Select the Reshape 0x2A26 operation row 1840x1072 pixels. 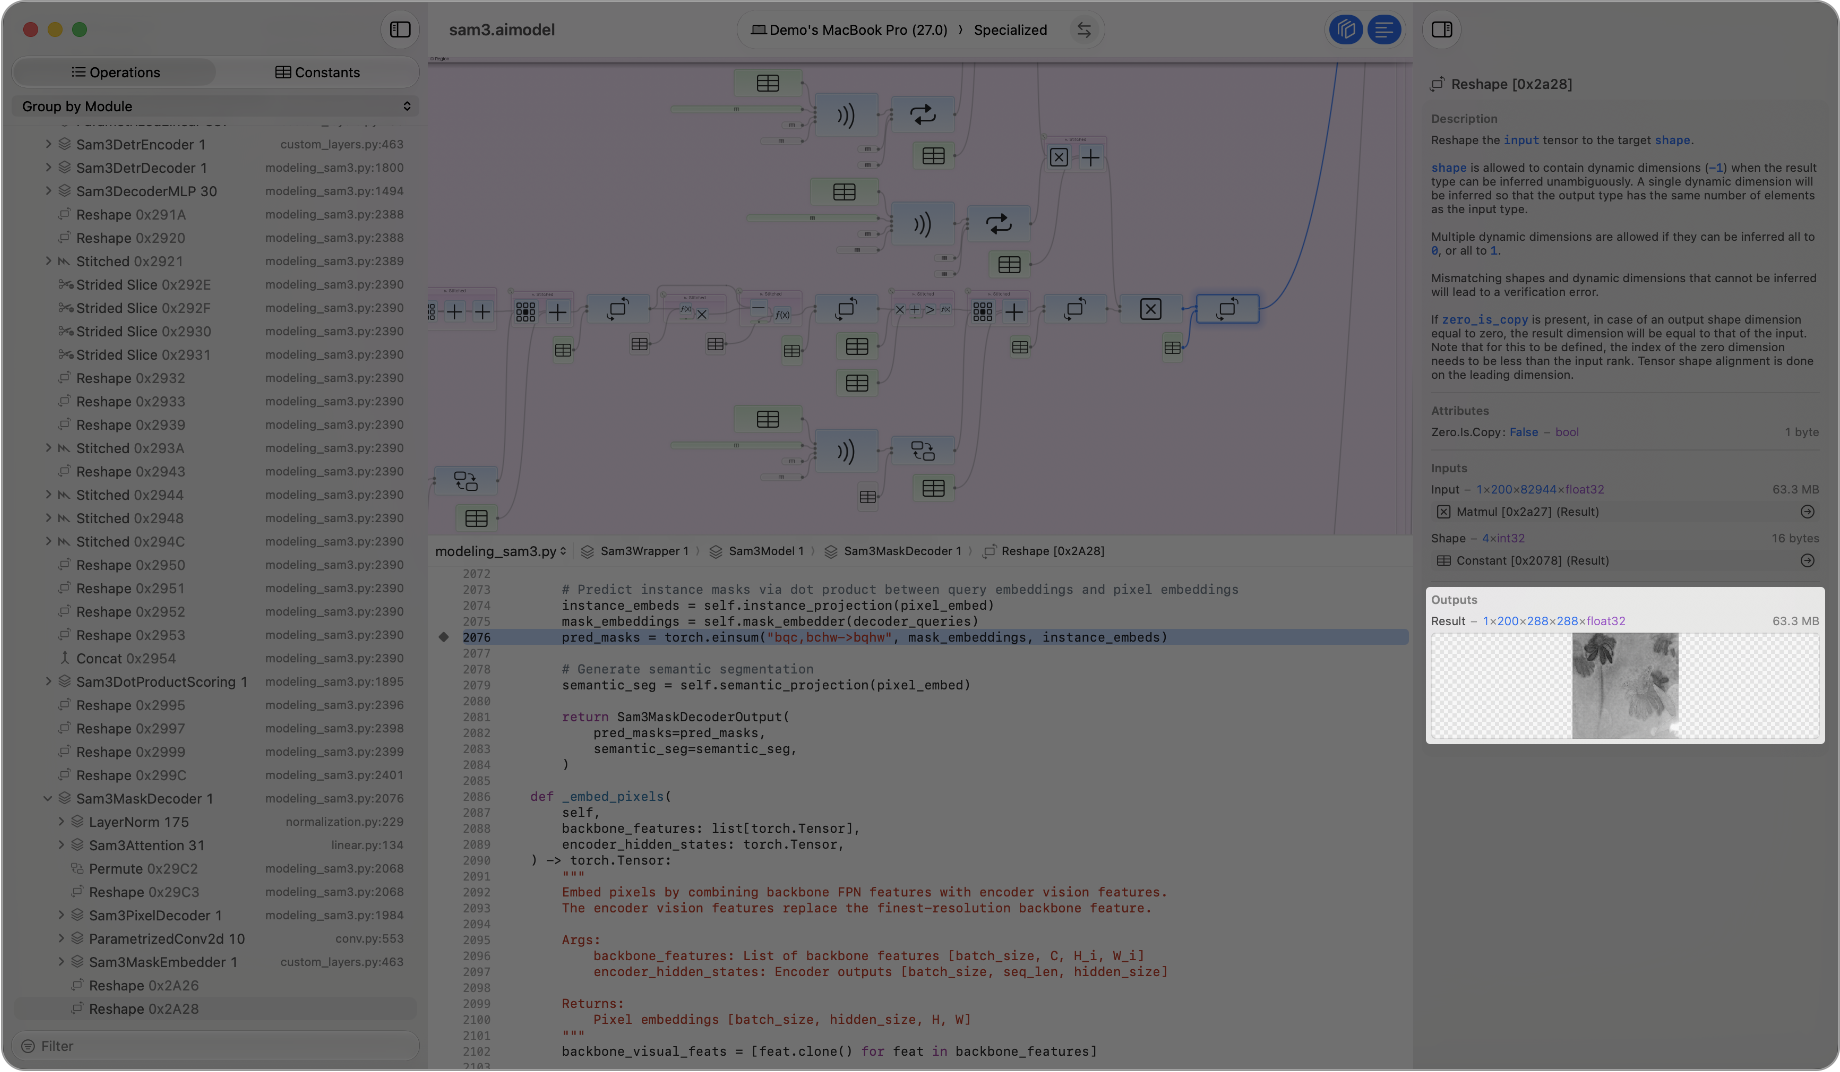click(x=215, y=986)
